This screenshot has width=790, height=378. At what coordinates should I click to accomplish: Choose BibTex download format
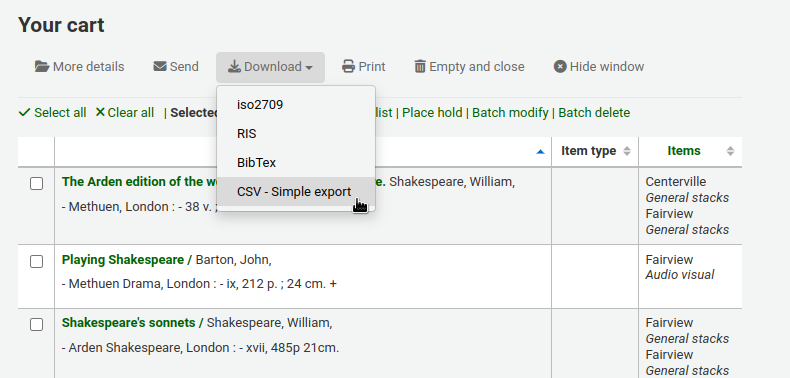tap(296, 163)
